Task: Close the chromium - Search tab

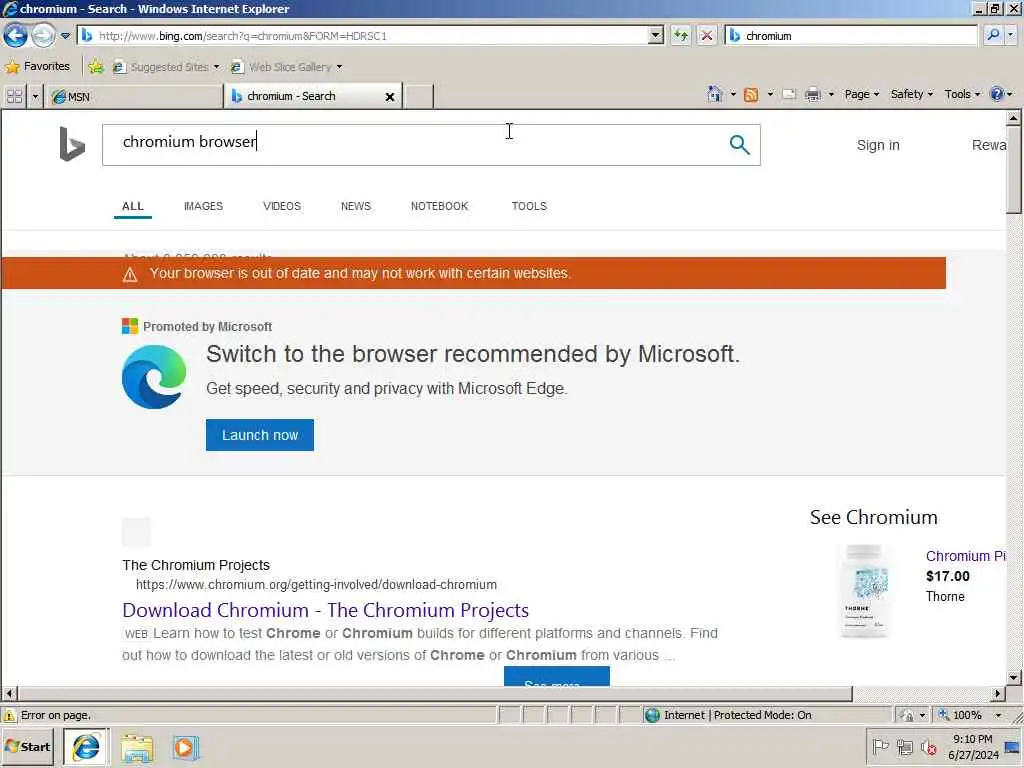Action: coord(390,97)
